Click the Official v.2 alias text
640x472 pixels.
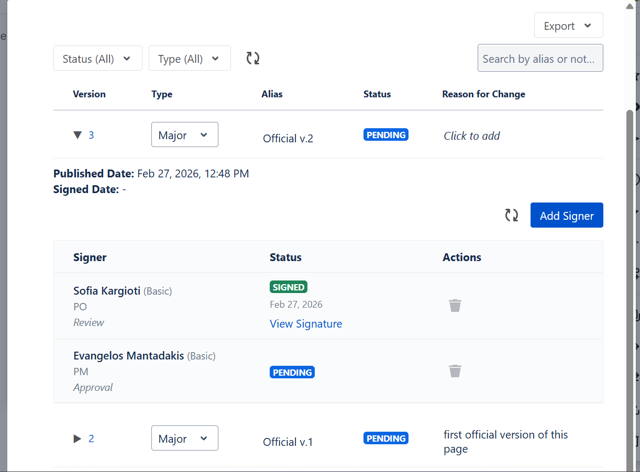(x=288, y=138)
